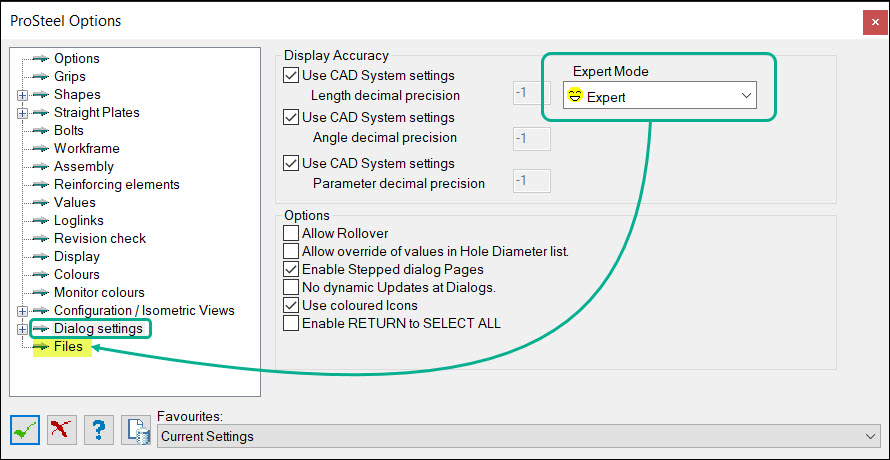Open the Values settings page
This screenshot has height=460, width=890.
[75, 203]
